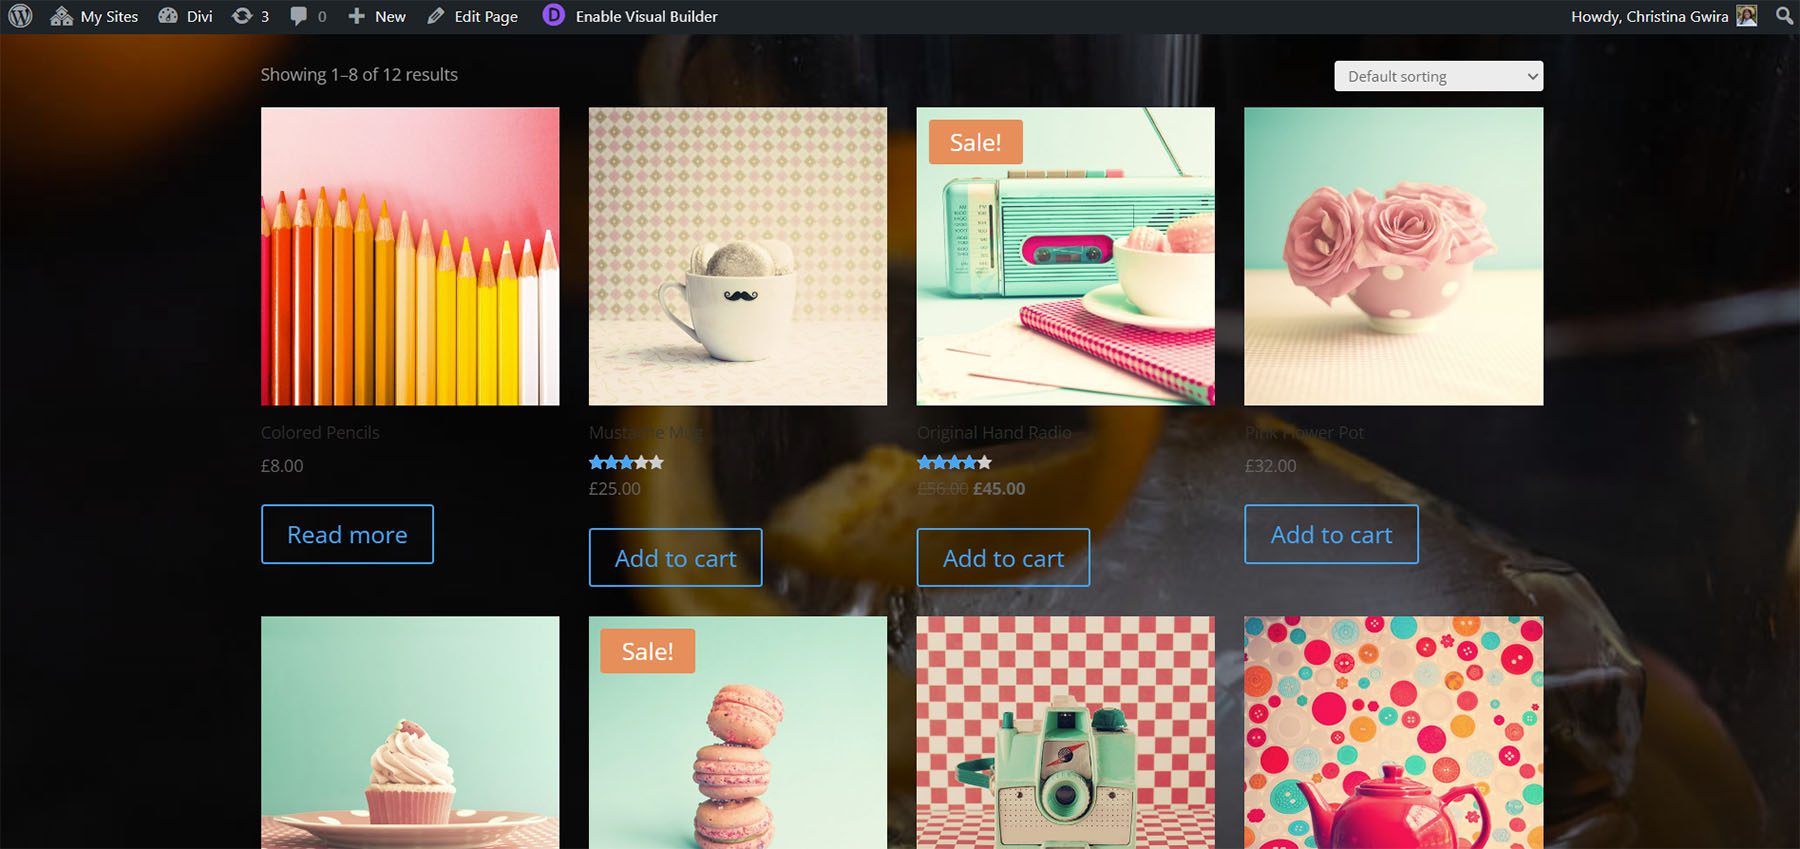Screen dimensions: 1800x849
Task: Click the £25.00 price text
Action: click(x=614, y=488)
